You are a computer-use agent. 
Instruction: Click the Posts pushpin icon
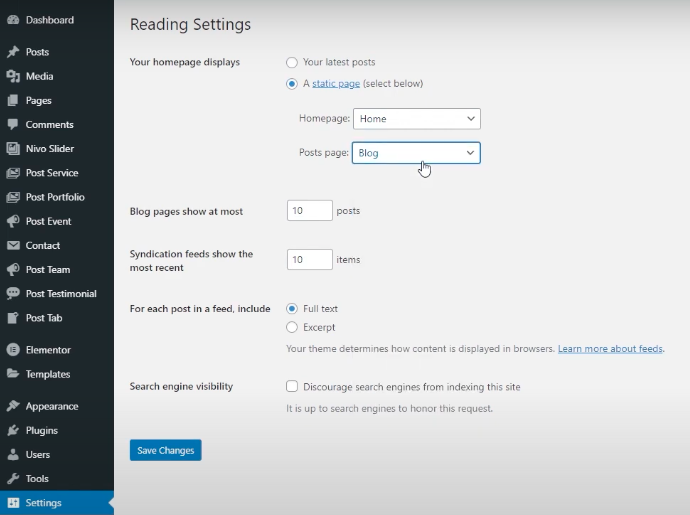13,52
